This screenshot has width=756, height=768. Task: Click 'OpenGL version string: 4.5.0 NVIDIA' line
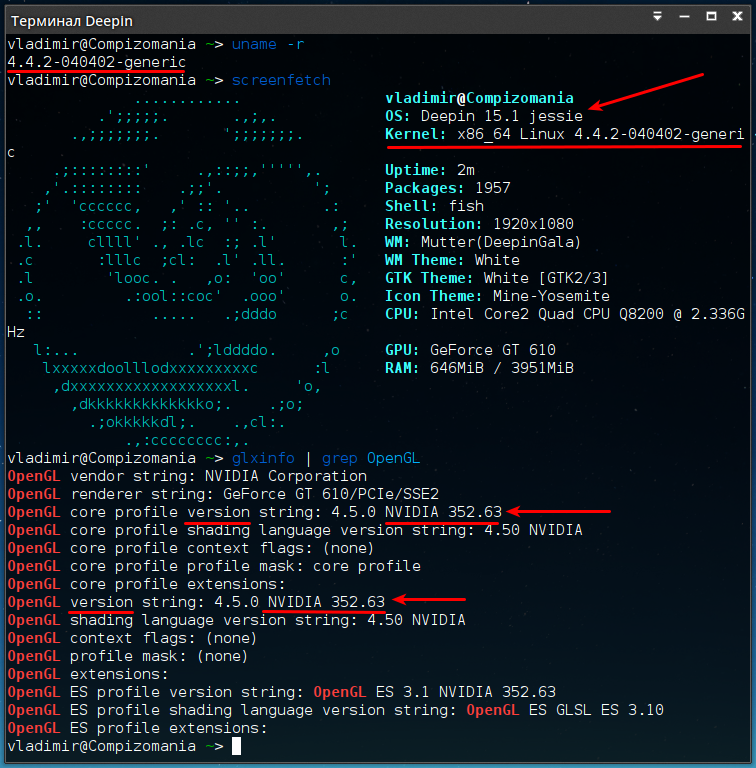tap(196, 602)
